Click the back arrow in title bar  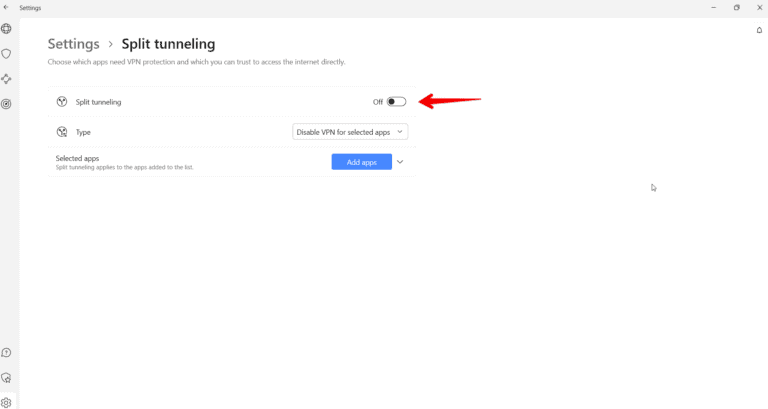[x=7, y=7]
